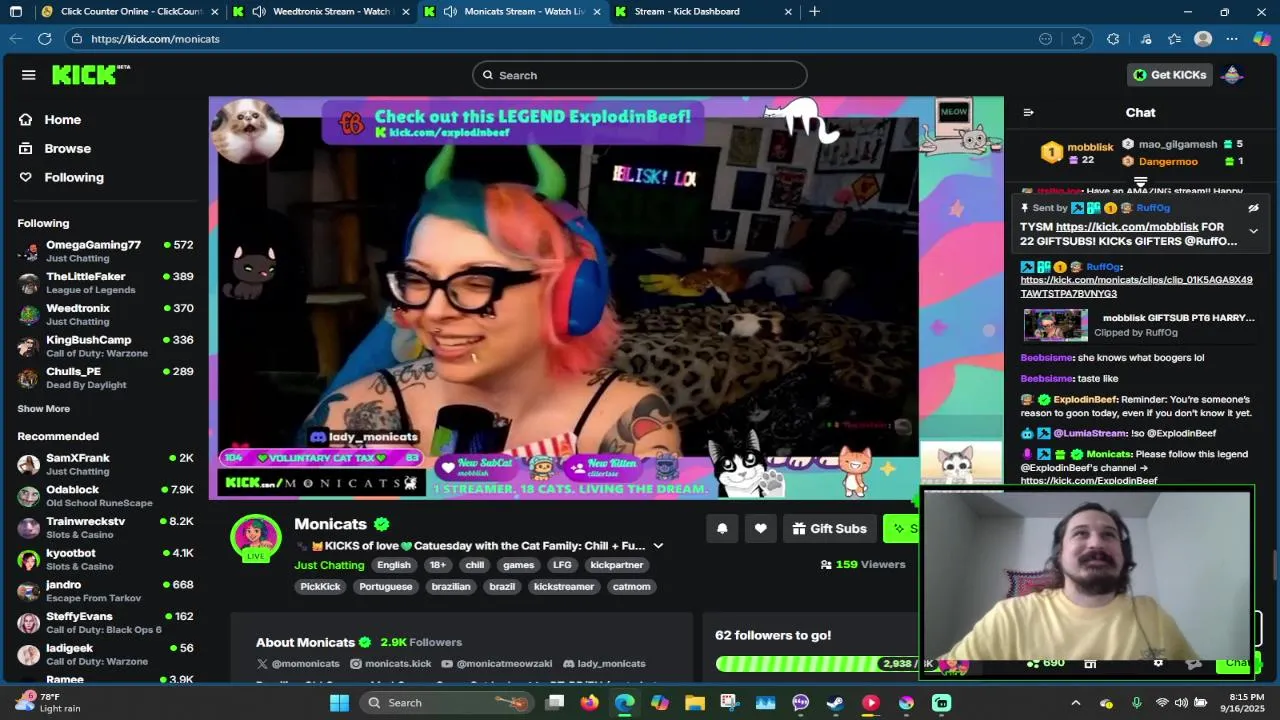Image resolution: width=1280 pixels, height=720 pixels.
Task: Click ExplodinBeef username in chat
Action: [1085, 399]
